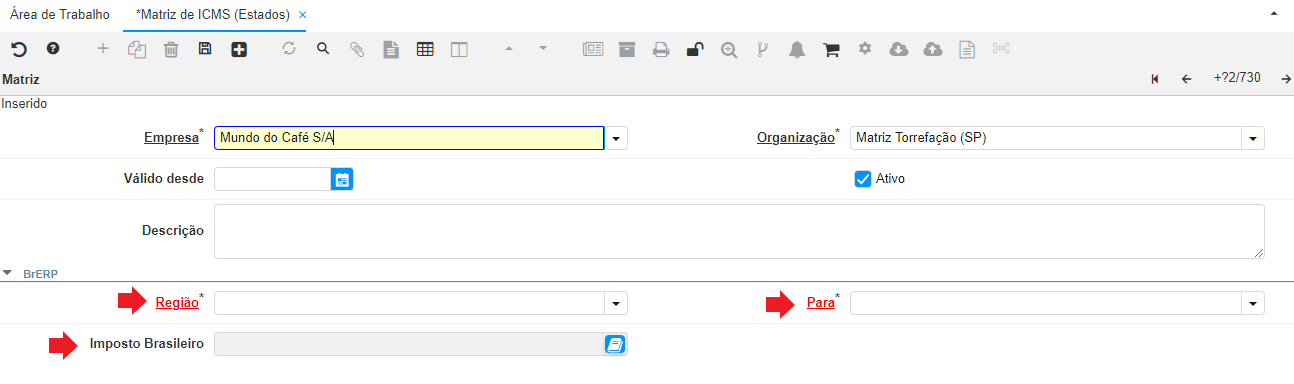
Task: Toggle grid view icon
Action: 425,48
